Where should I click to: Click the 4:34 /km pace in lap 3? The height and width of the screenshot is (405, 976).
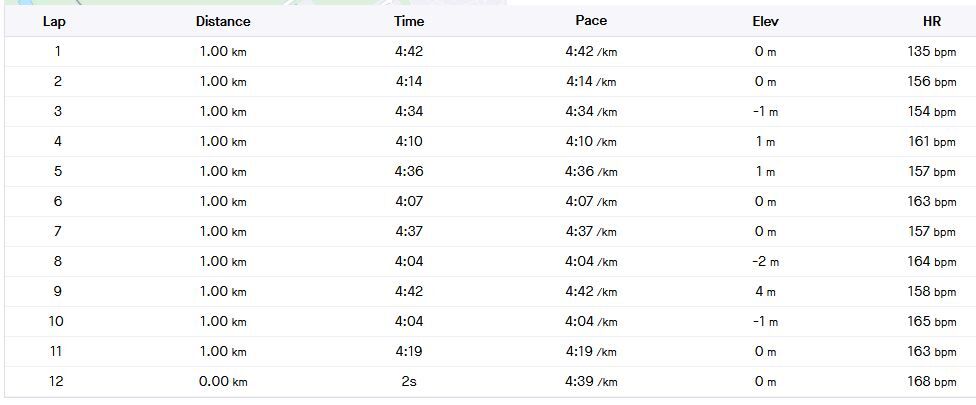pos(591,111)
